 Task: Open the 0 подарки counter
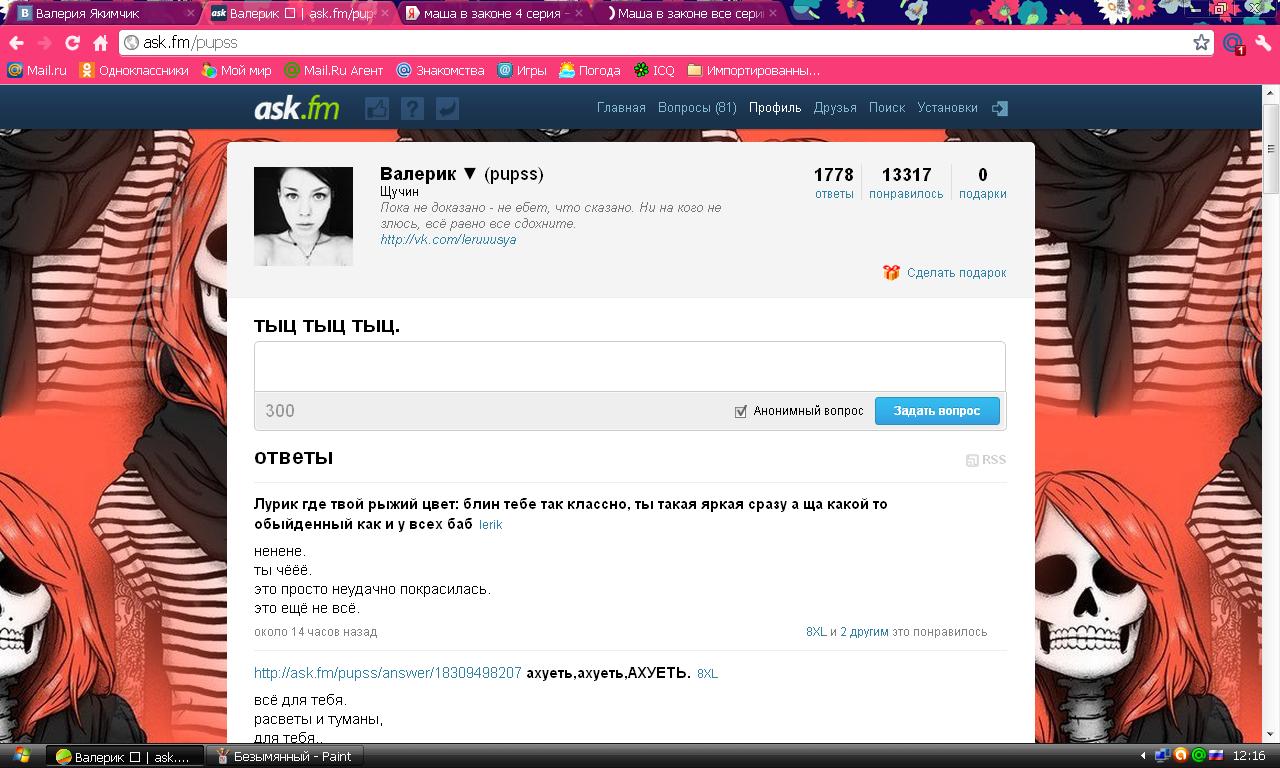click(983, 183)
